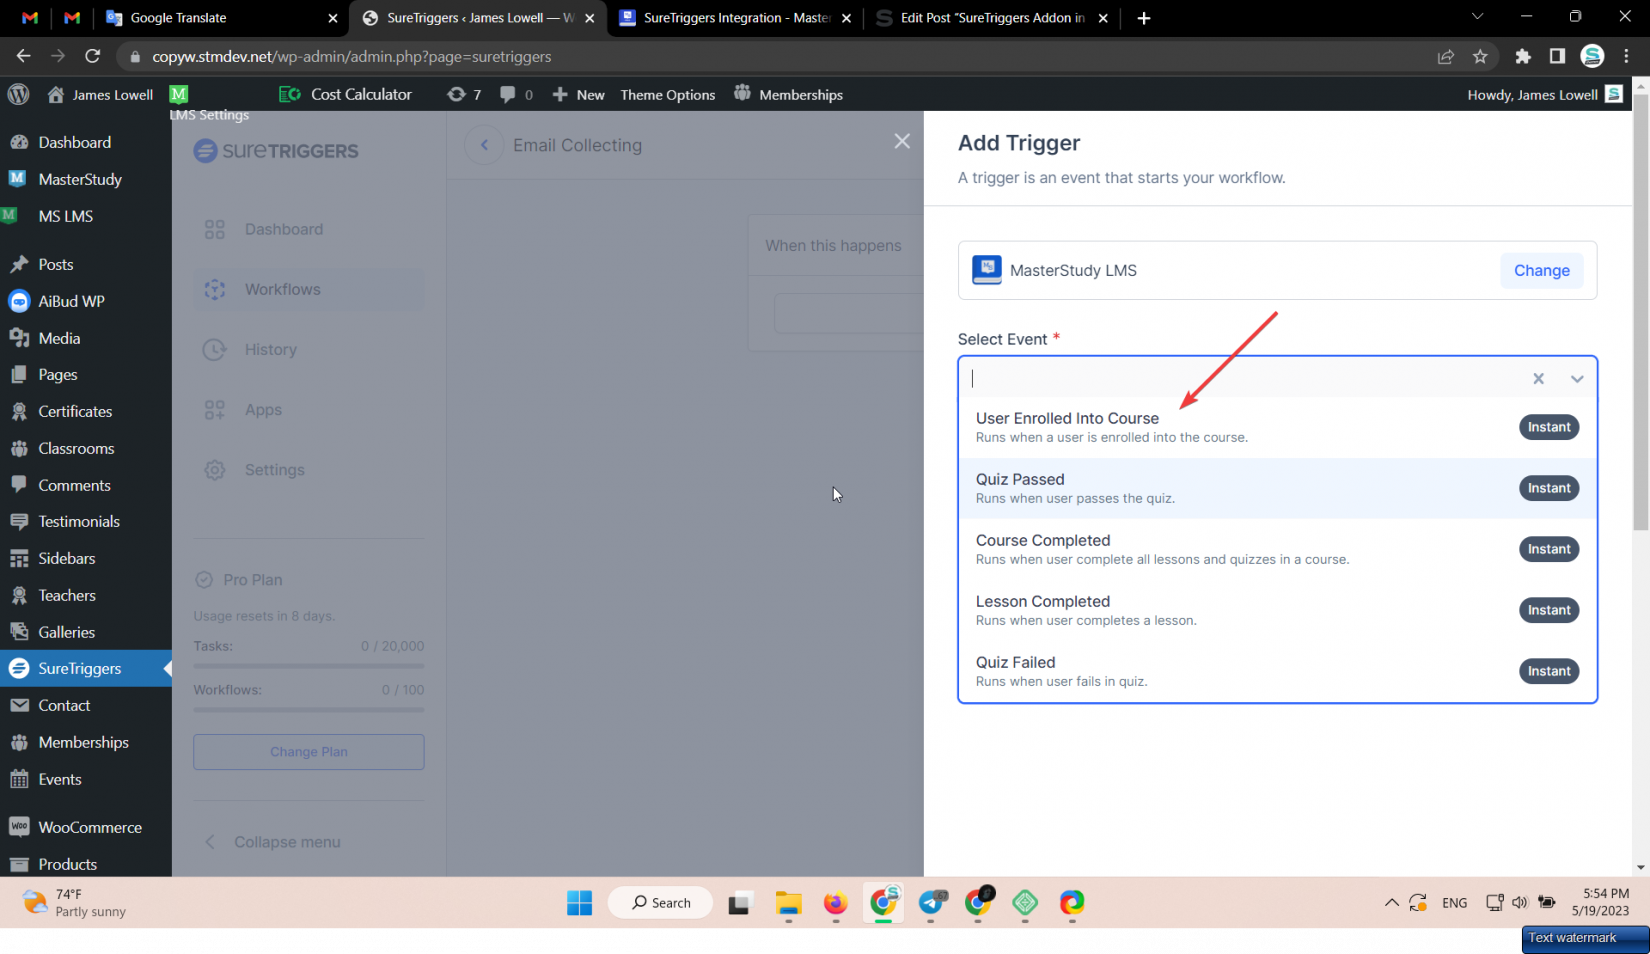Open the browser tab search chevron
Image resolution: width=1650 pixels, height=954 pixels.
click(x=1477, y=17)
